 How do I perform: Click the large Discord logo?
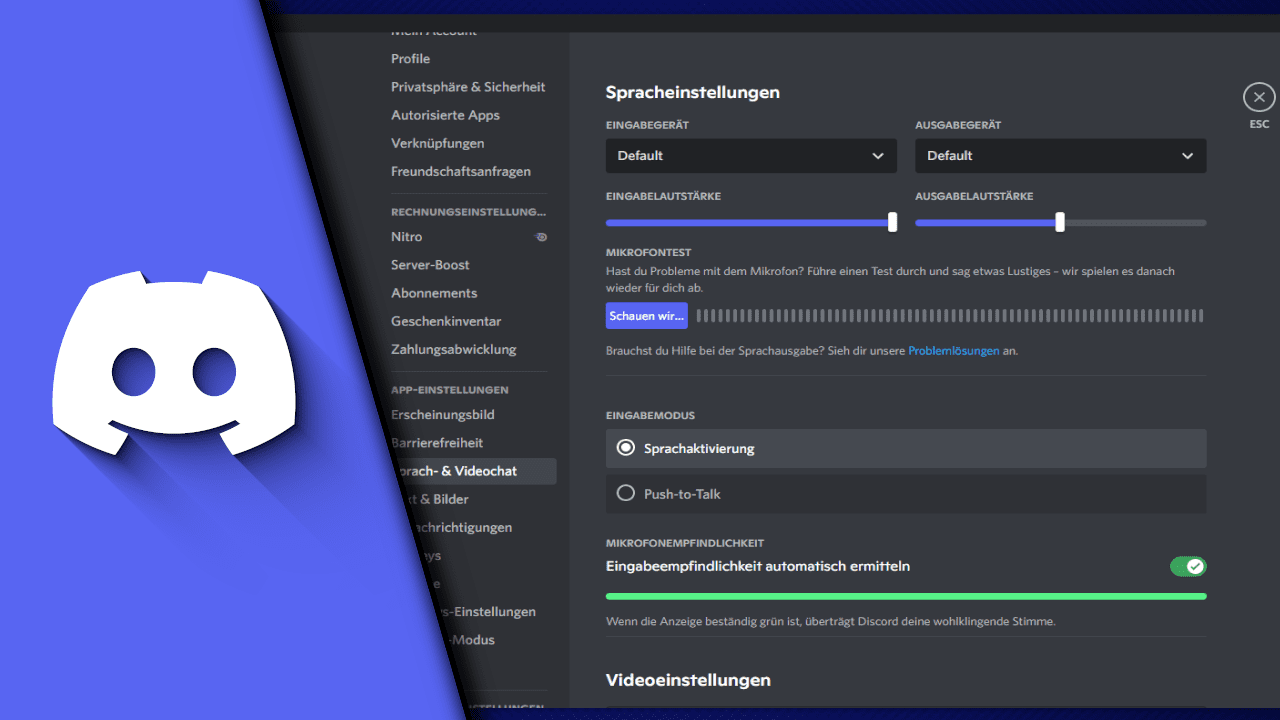[174, 362]
